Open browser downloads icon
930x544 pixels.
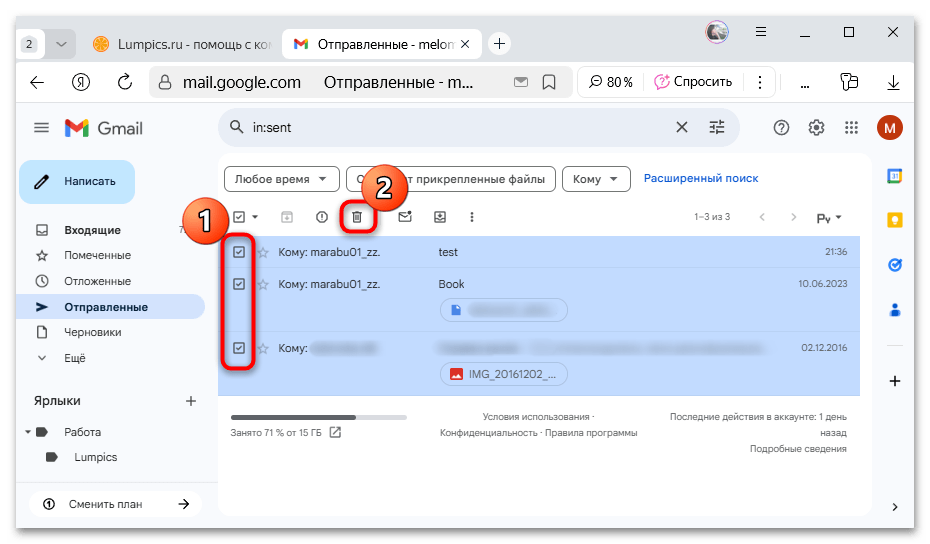pos(893,82)
